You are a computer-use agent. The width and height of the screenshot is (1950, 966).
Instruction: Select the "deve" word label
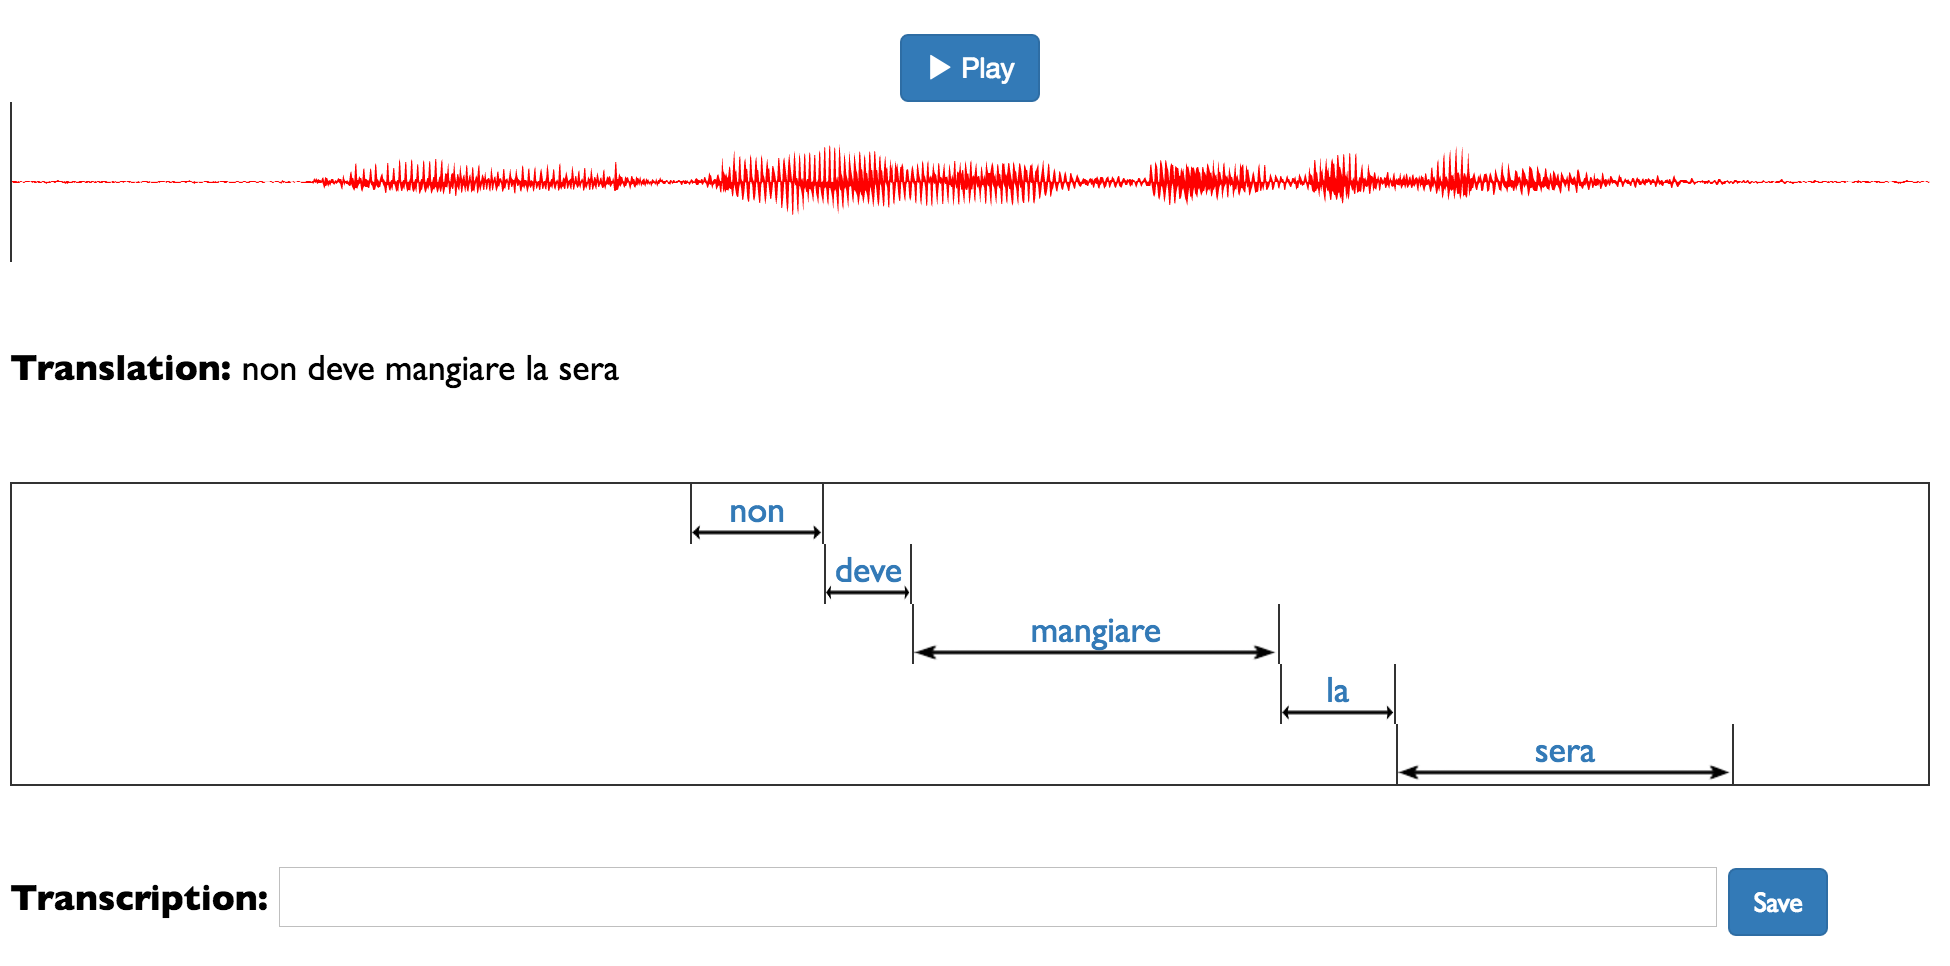tap(868, 571)
